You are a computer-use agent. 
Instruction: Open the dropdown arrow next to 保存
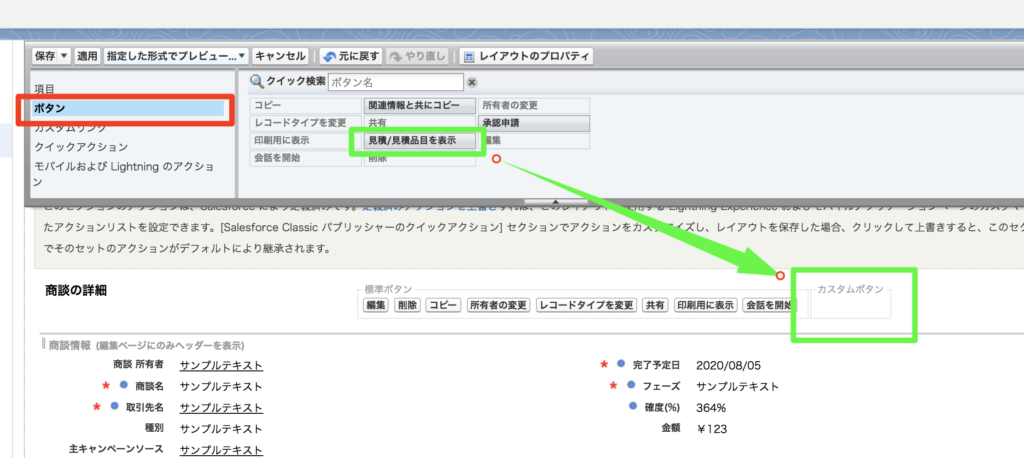64,56
